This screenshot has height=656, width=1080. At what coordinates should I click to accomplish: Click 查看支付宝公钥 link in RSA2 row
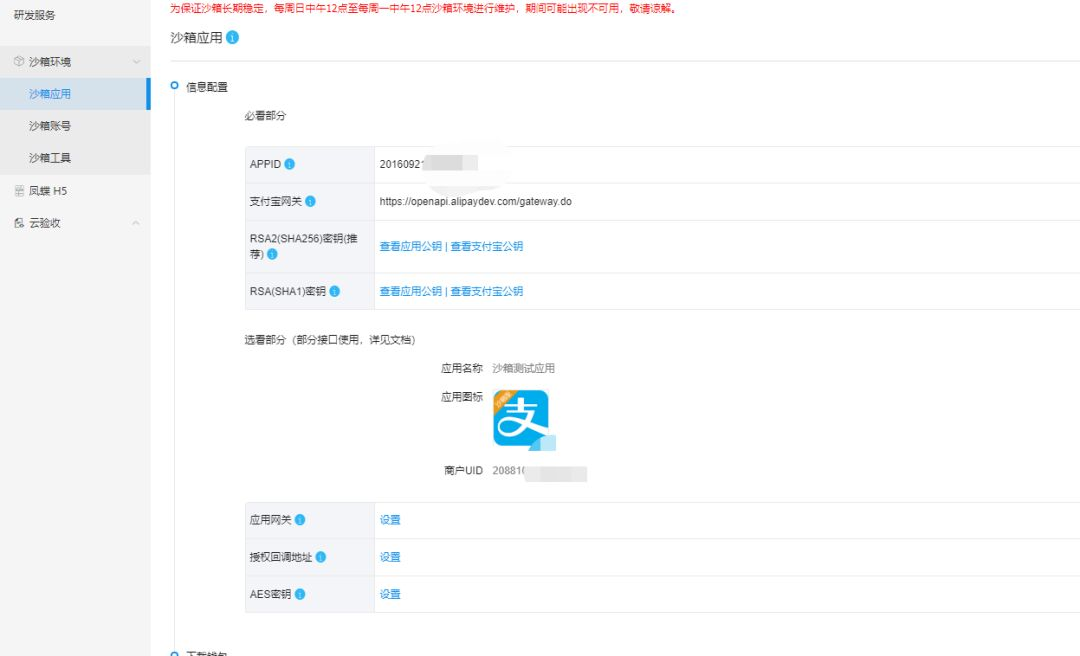[486, 246]
